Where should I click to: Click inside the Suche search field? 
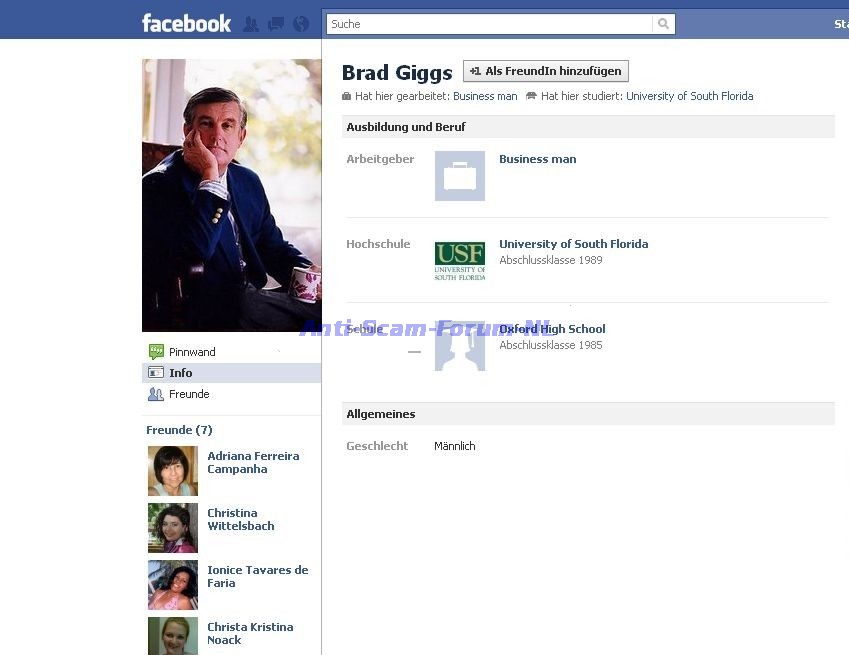click(x=489, y=24)
